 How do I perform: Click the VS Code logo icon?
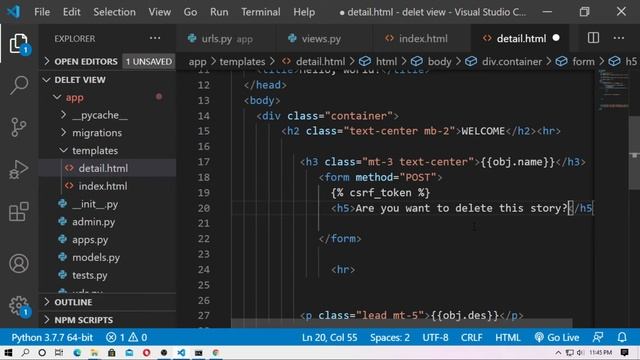tap(13, 11)
